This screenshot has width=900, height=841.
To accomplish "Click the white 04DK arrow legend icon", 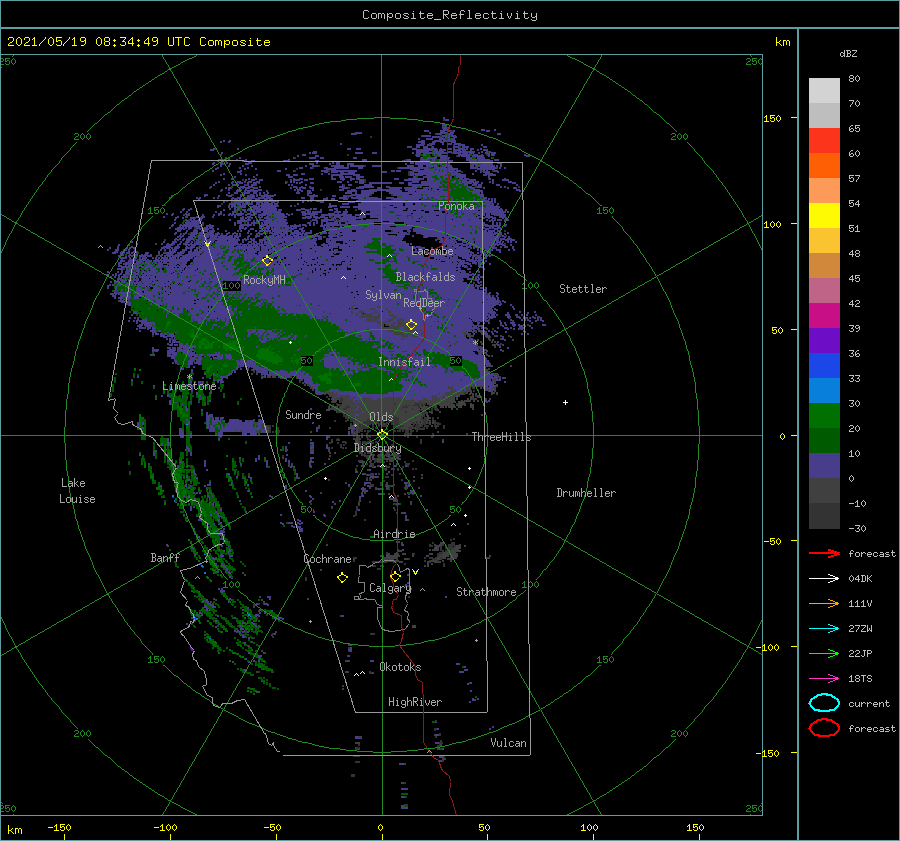I will pos(824,579).
